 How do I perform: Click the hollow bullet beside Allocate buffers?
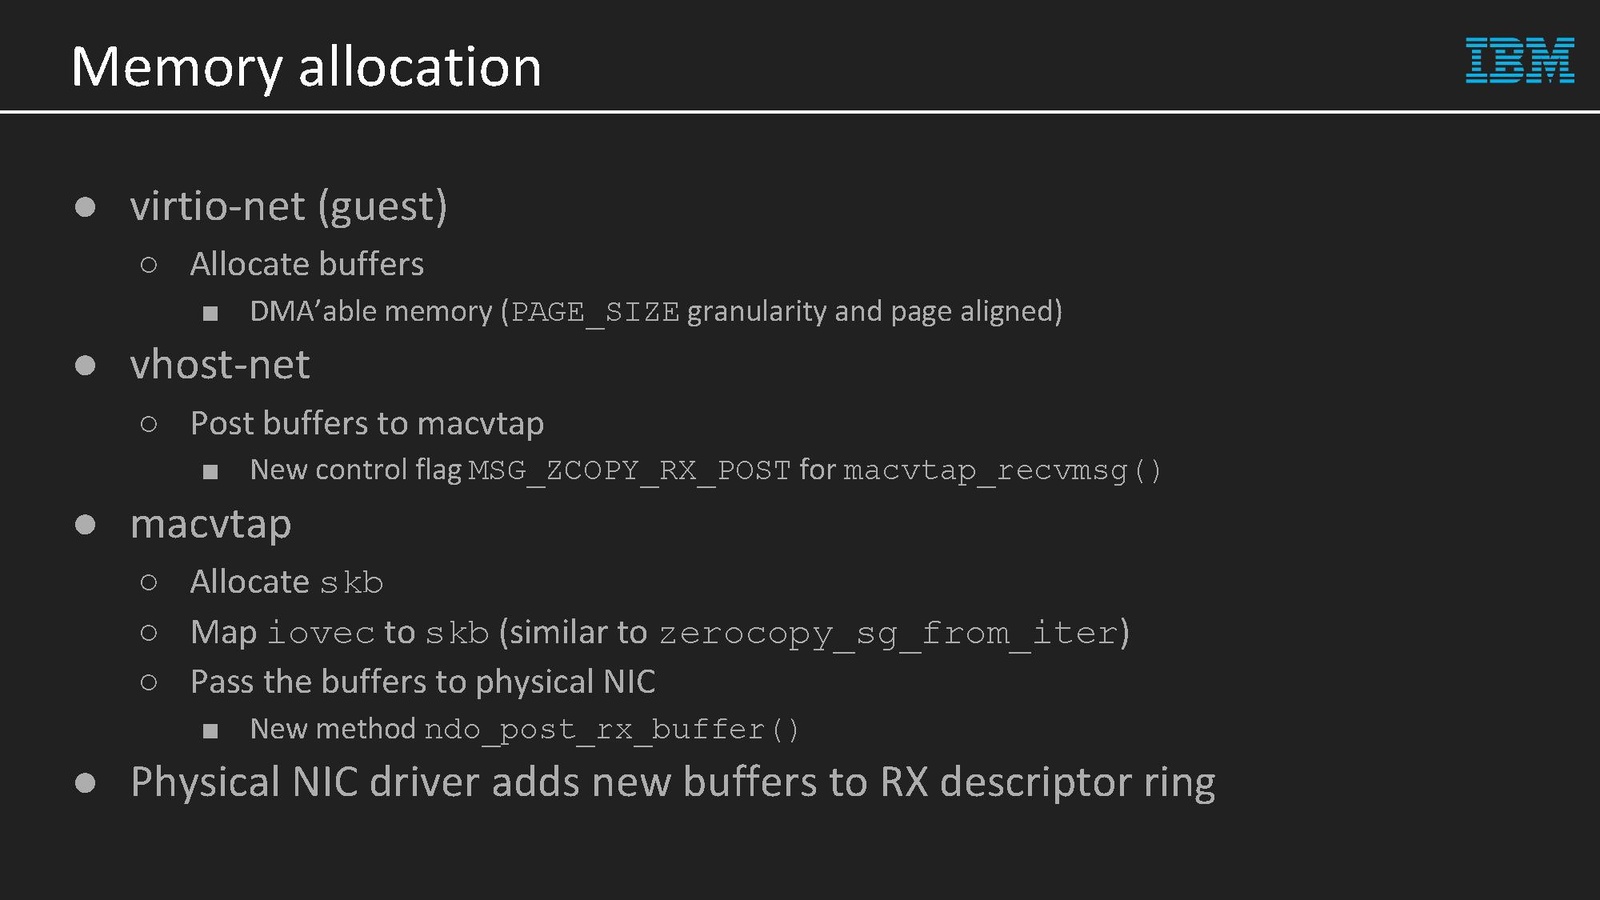pos(149,265)
